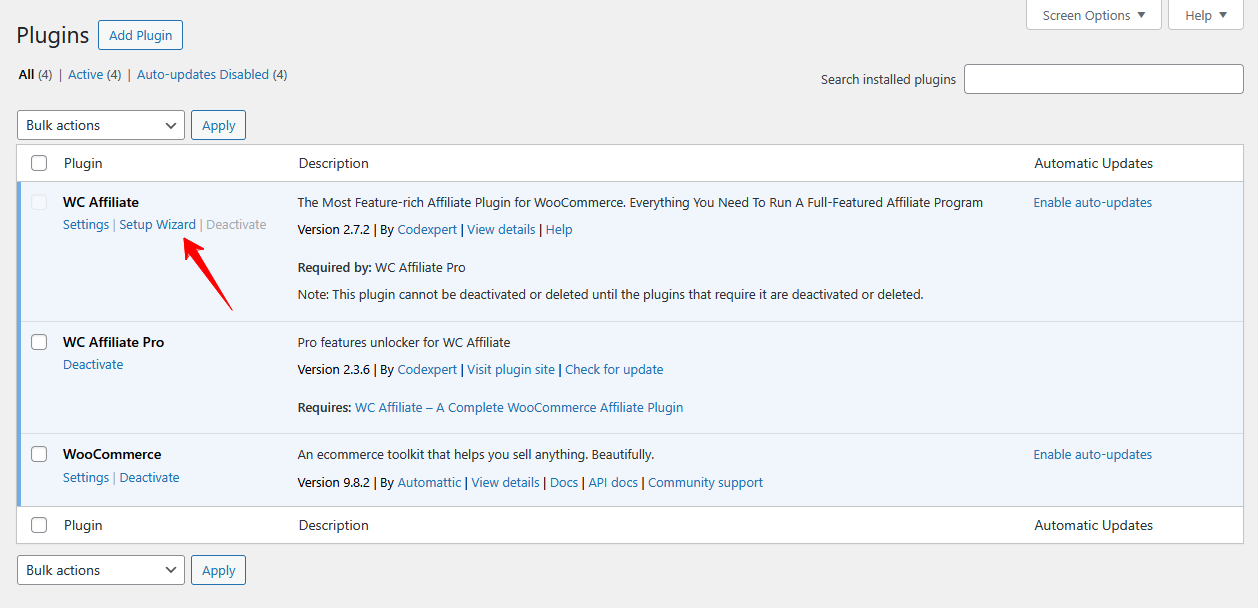
Task: Open the bottom Bulk actions dropdown
Action: coord(101,570)
